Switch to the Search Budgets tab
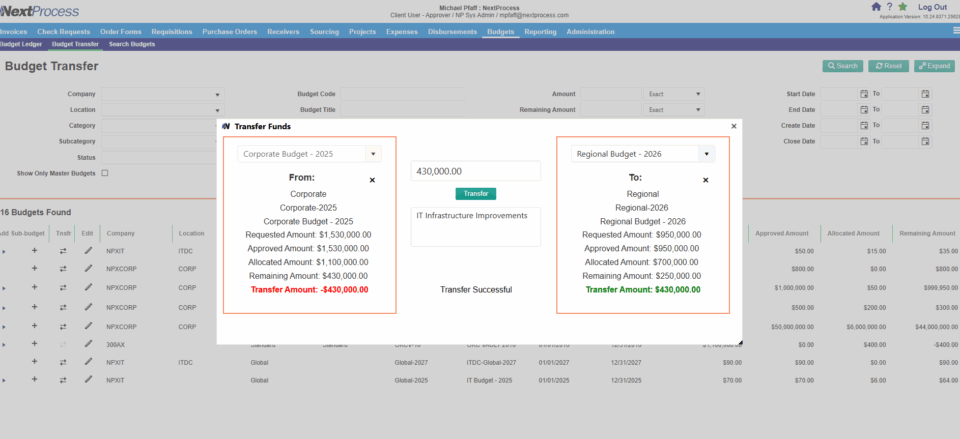Image resolution: width=960 pixels, height=439 pixels. coord(132,44)
